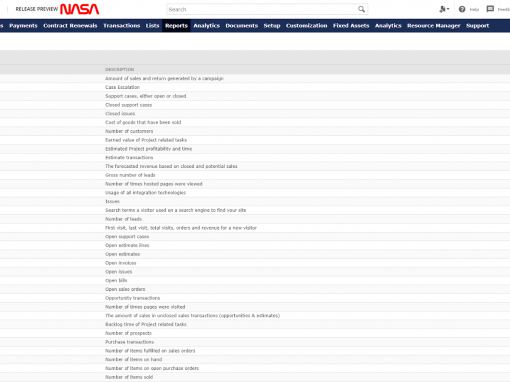The width and height of the screenshot is (510, 382).
Task: Click the NASA logo
Action: [79, 9]
